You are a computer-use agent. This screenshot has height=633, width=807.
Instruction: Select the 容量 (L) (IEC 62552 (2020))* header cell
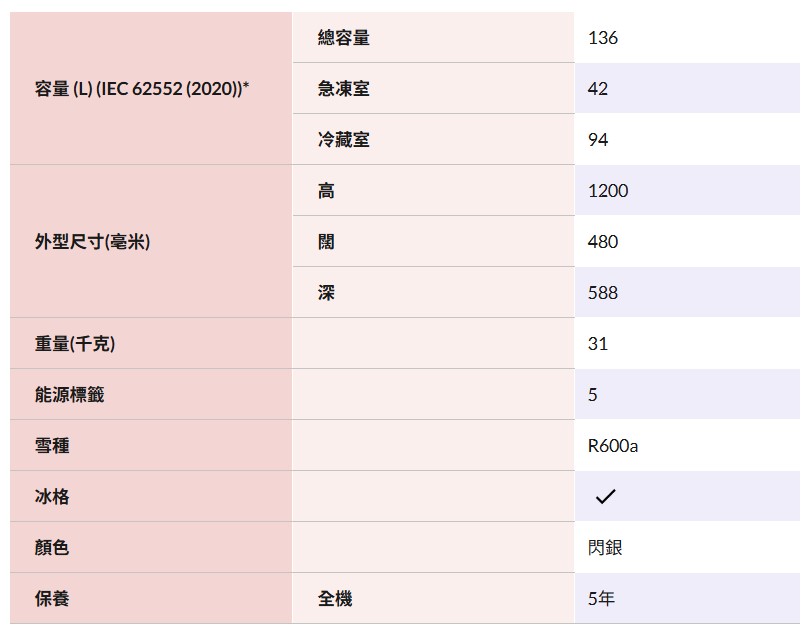[151, 89]
